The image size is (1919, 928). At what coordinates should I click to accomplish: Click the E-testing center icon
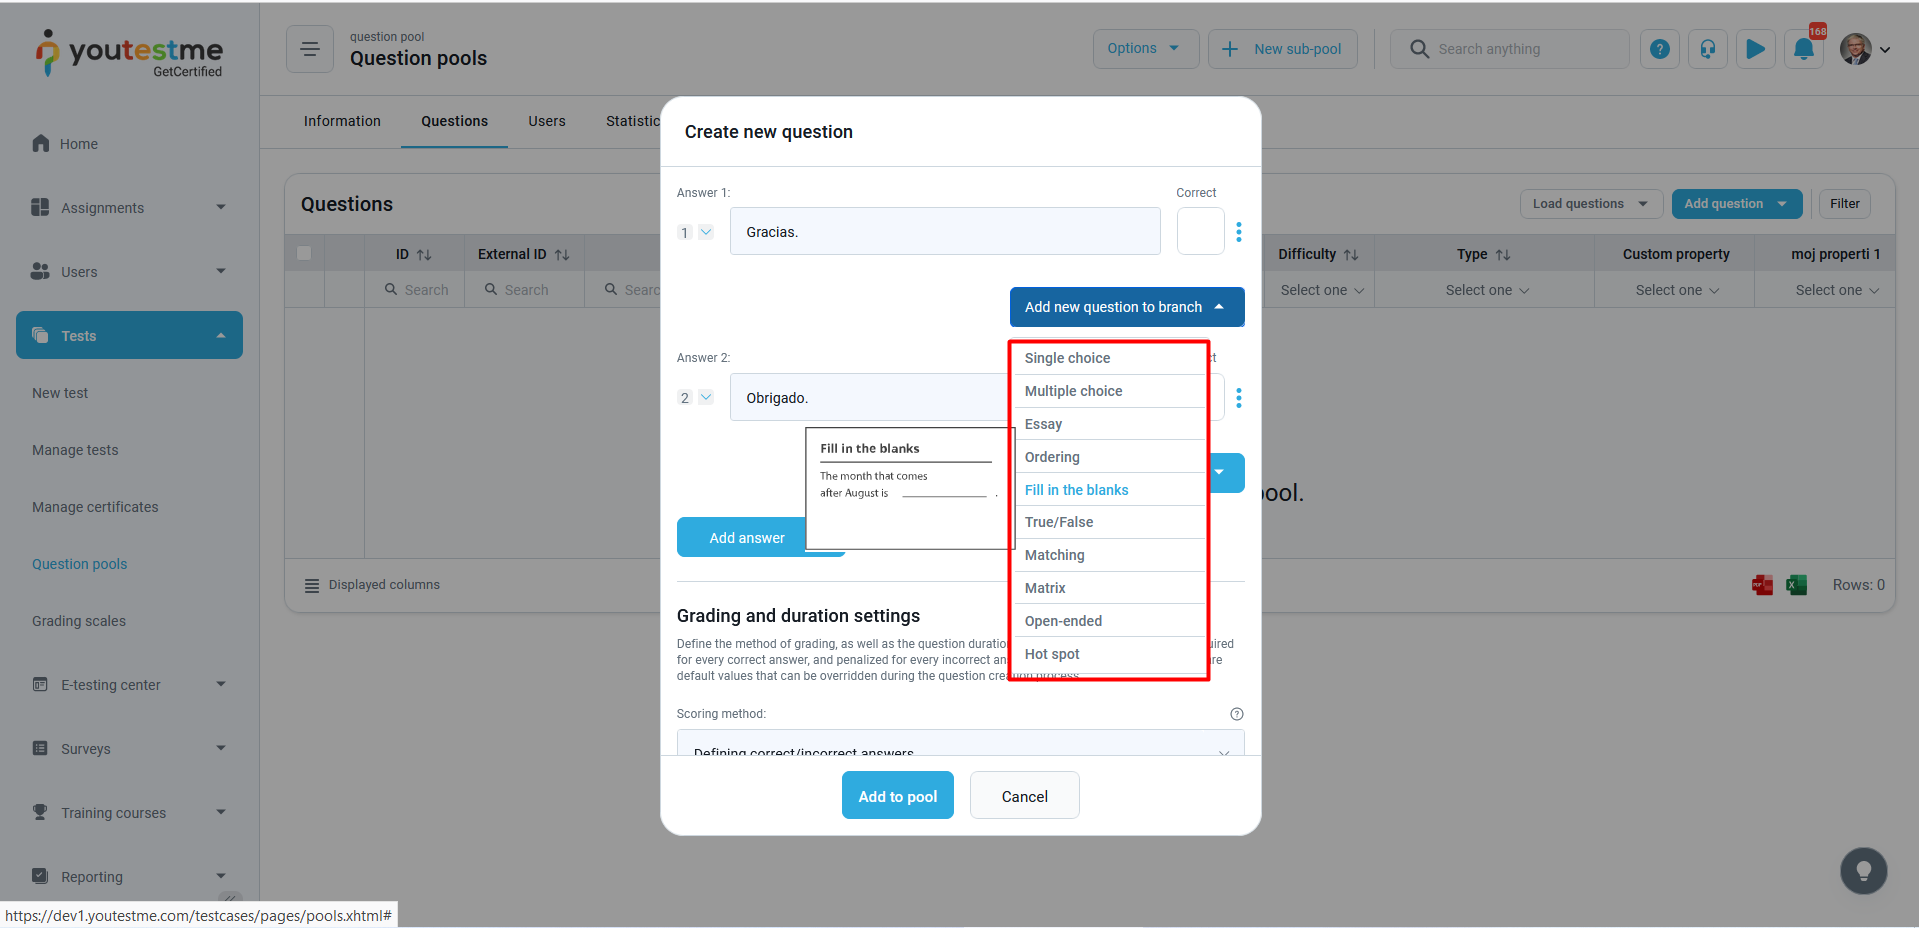(x=40, y=684)
